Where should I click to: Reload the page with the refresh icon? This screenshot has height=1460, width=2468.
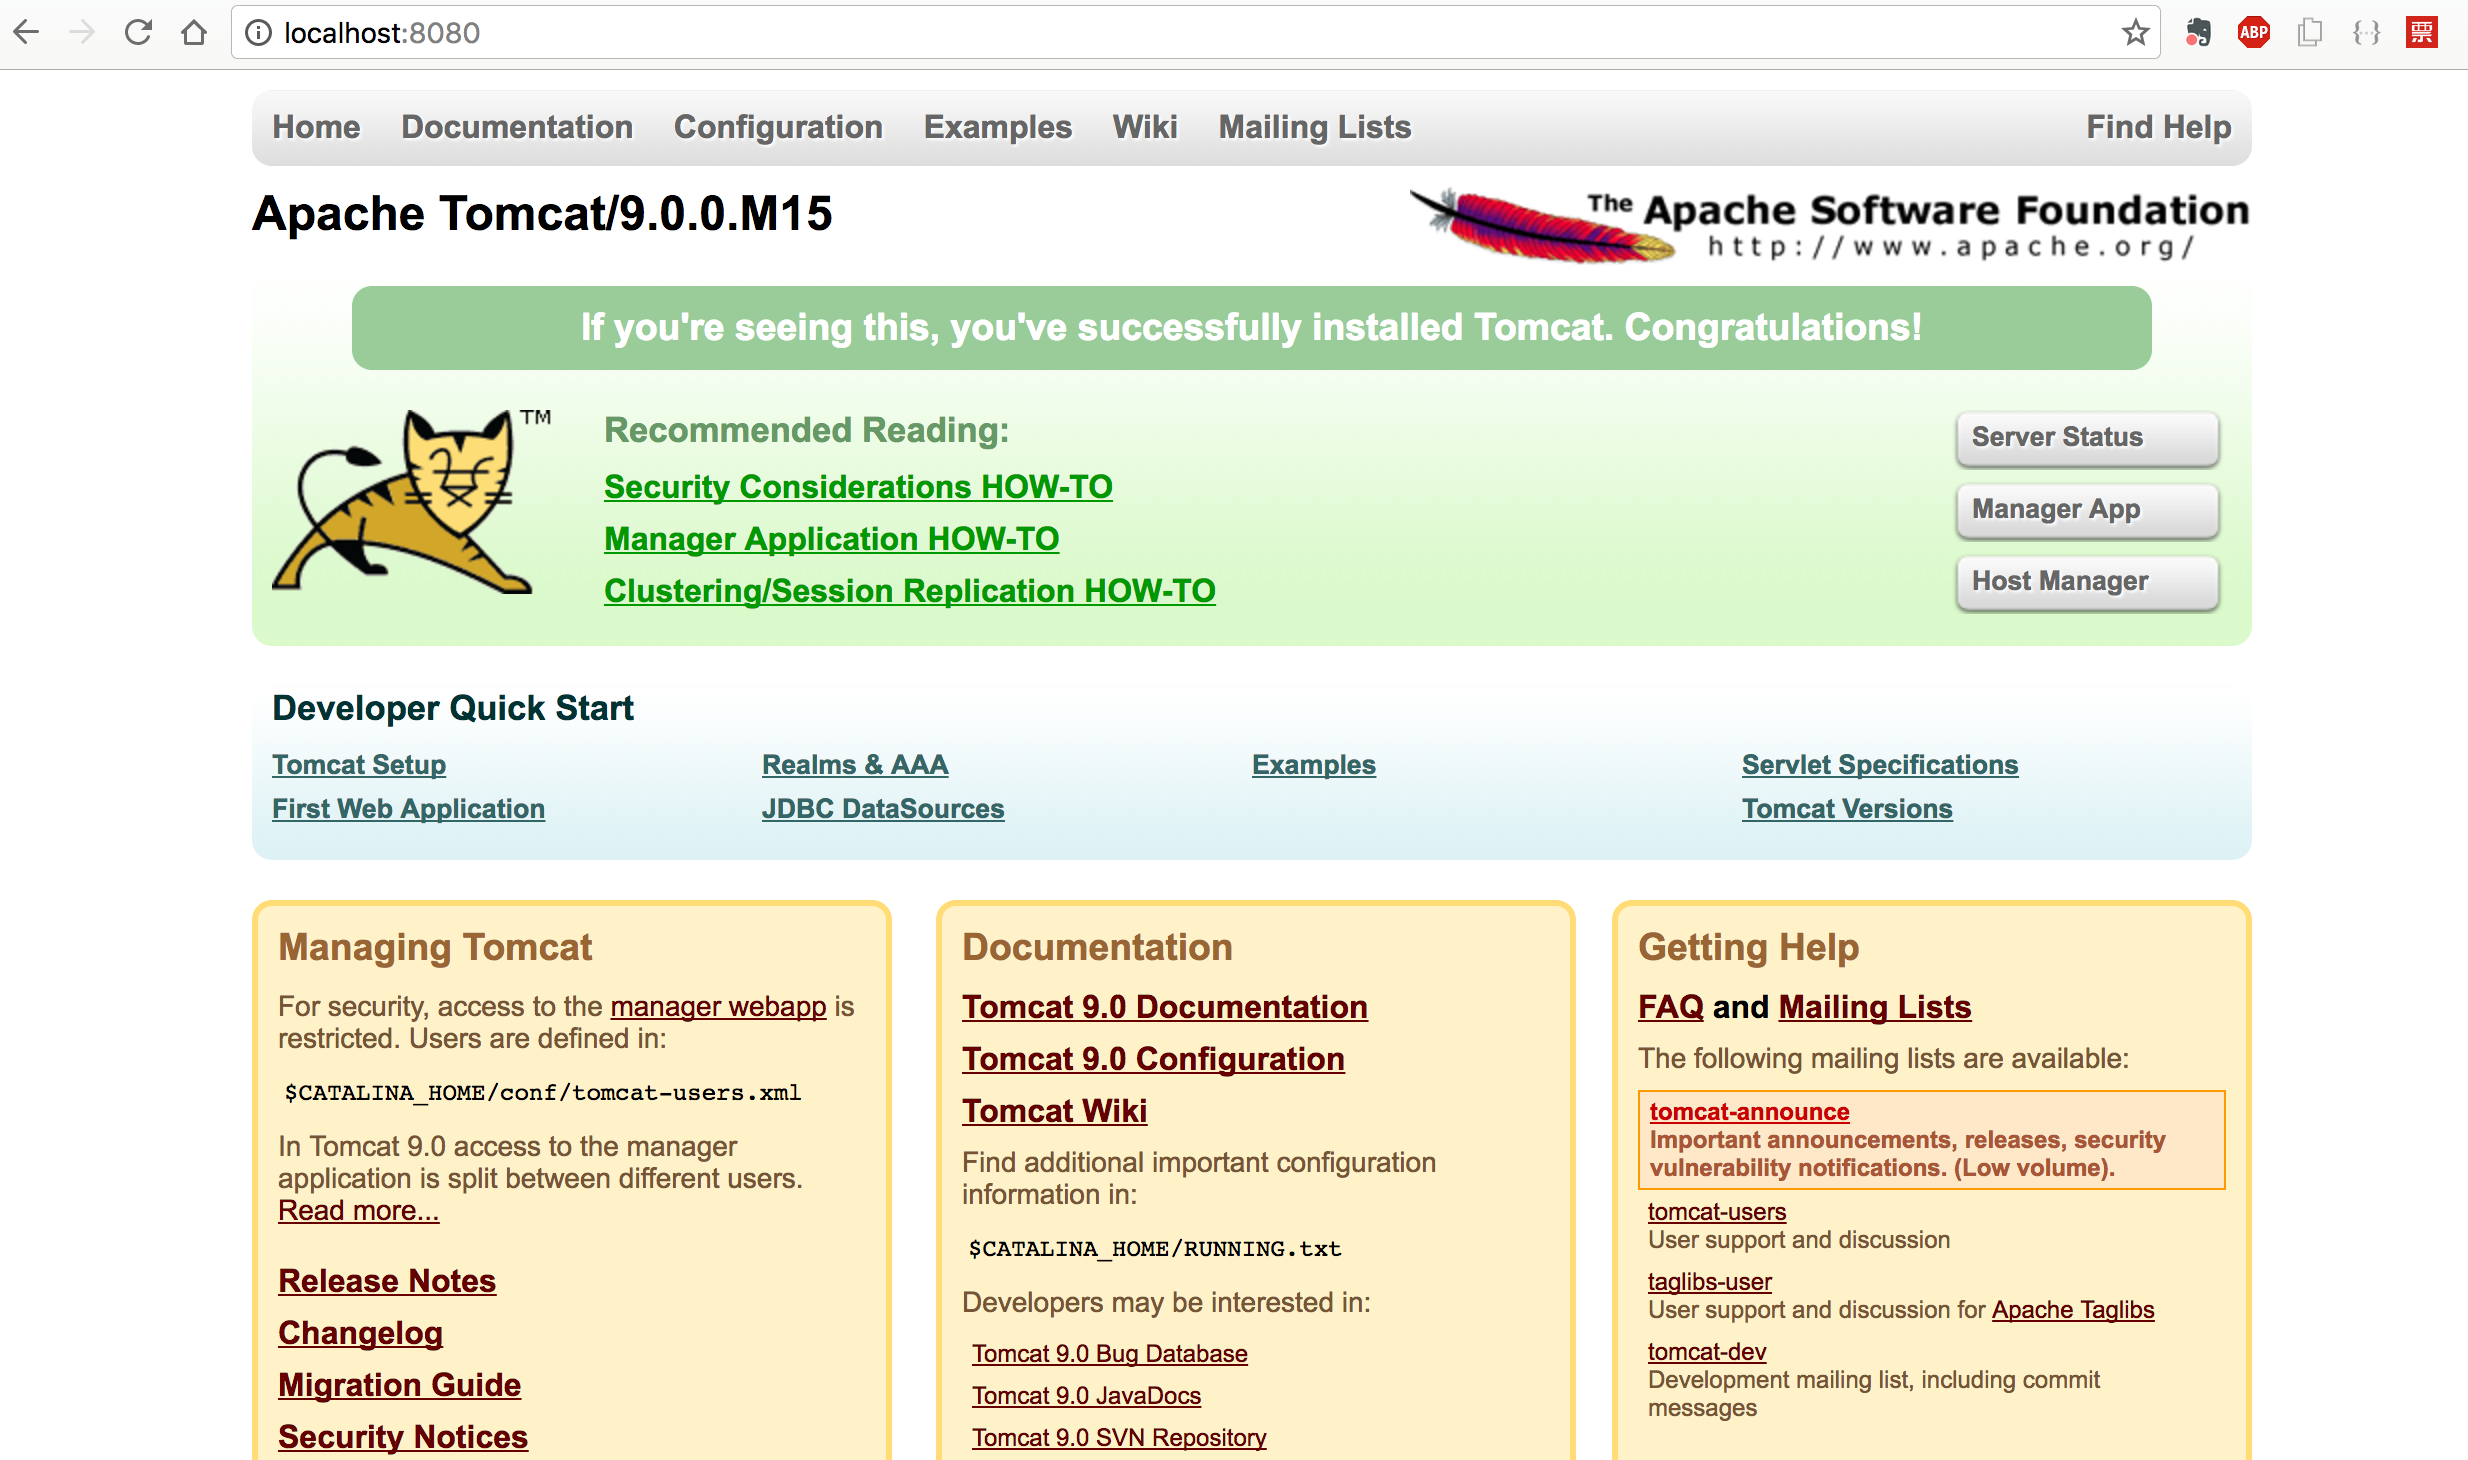pyautogui.click(x=138, y=33)
